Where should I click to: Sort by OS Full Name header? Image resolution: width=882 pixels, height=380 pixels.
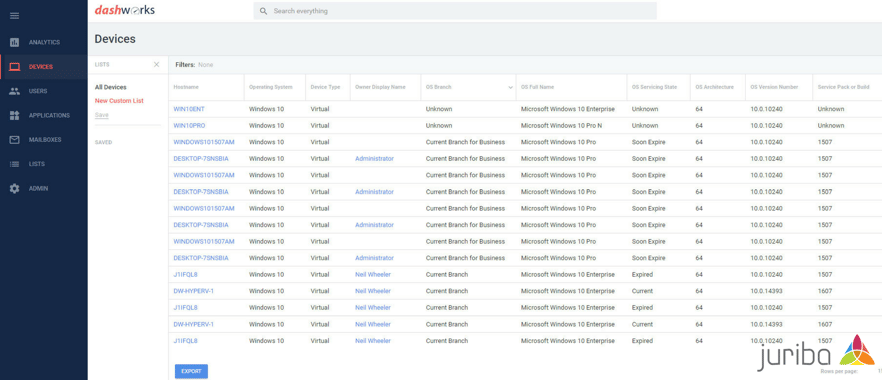[x=538, y=88]
